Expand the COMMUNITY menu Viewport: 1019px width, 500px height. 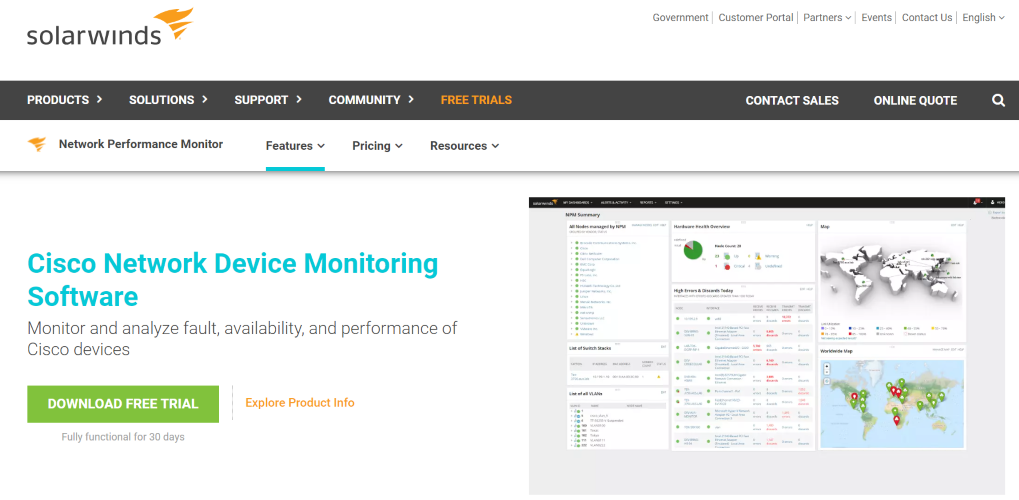point(371,100)
